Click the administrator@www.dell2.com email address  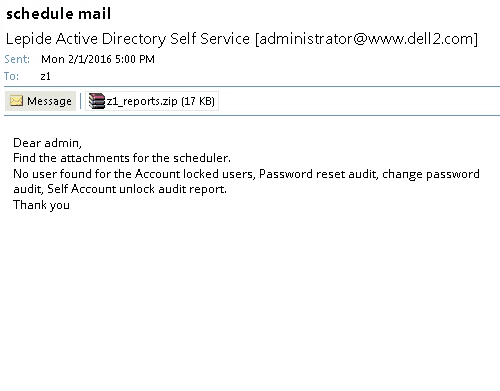(366, 39)
